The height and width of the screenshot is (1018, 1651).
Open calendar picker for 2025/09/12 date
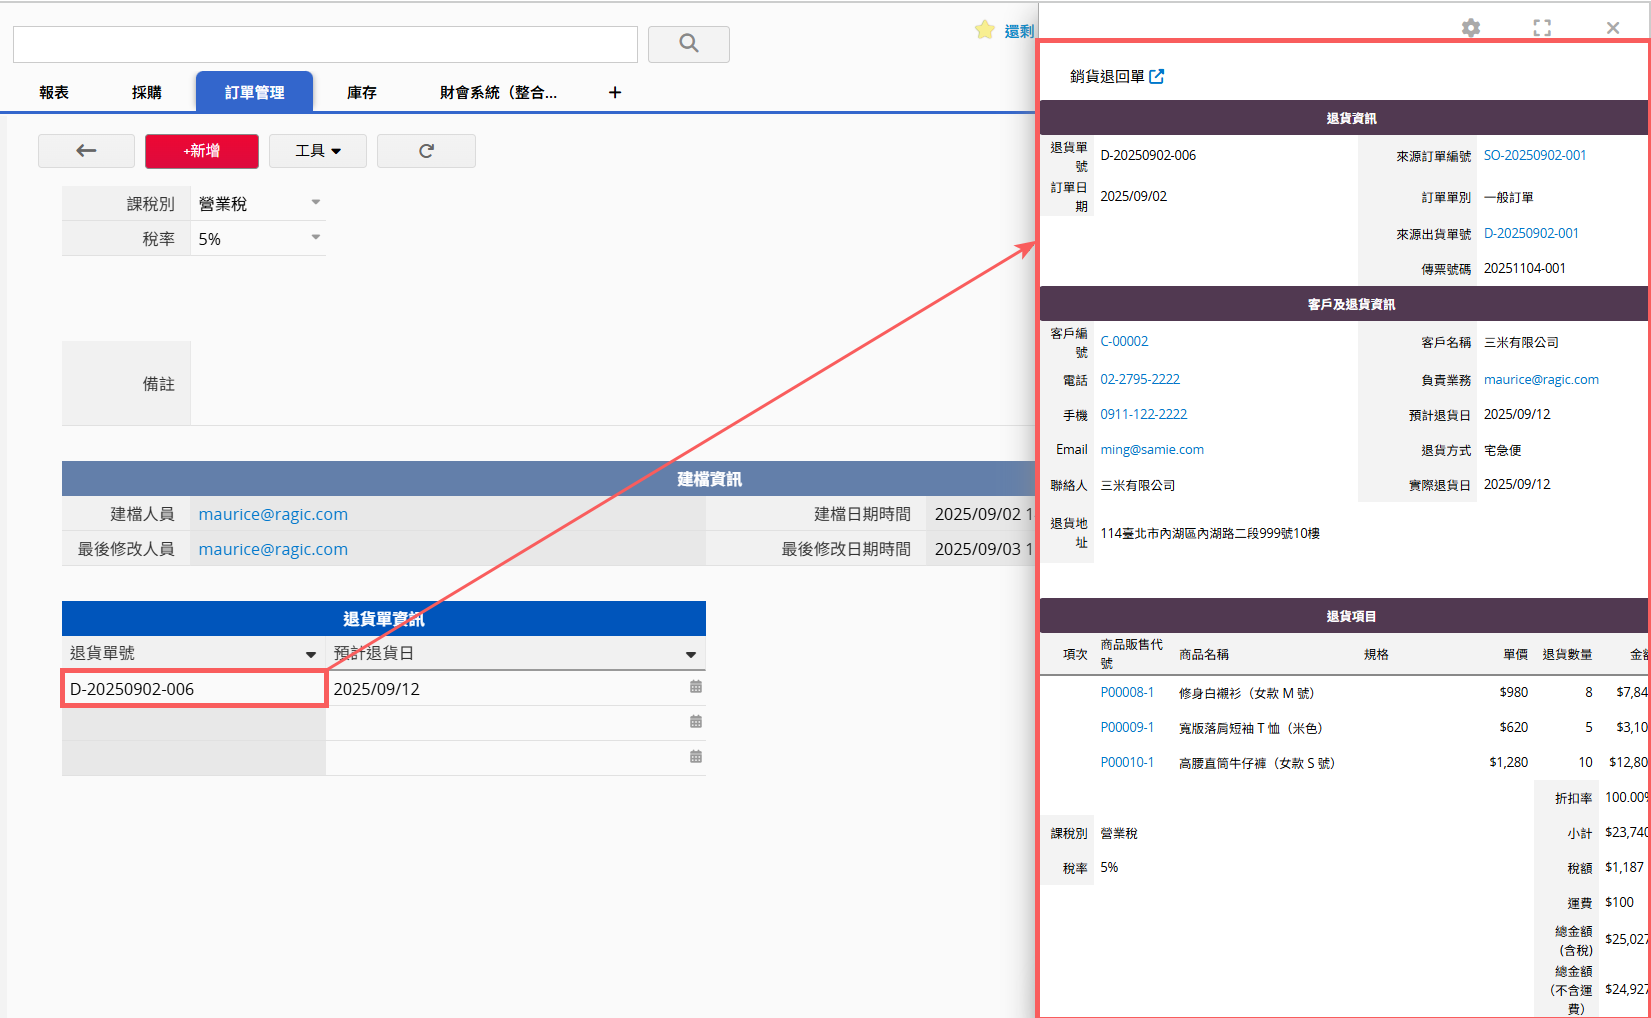[x=695, y=687]
